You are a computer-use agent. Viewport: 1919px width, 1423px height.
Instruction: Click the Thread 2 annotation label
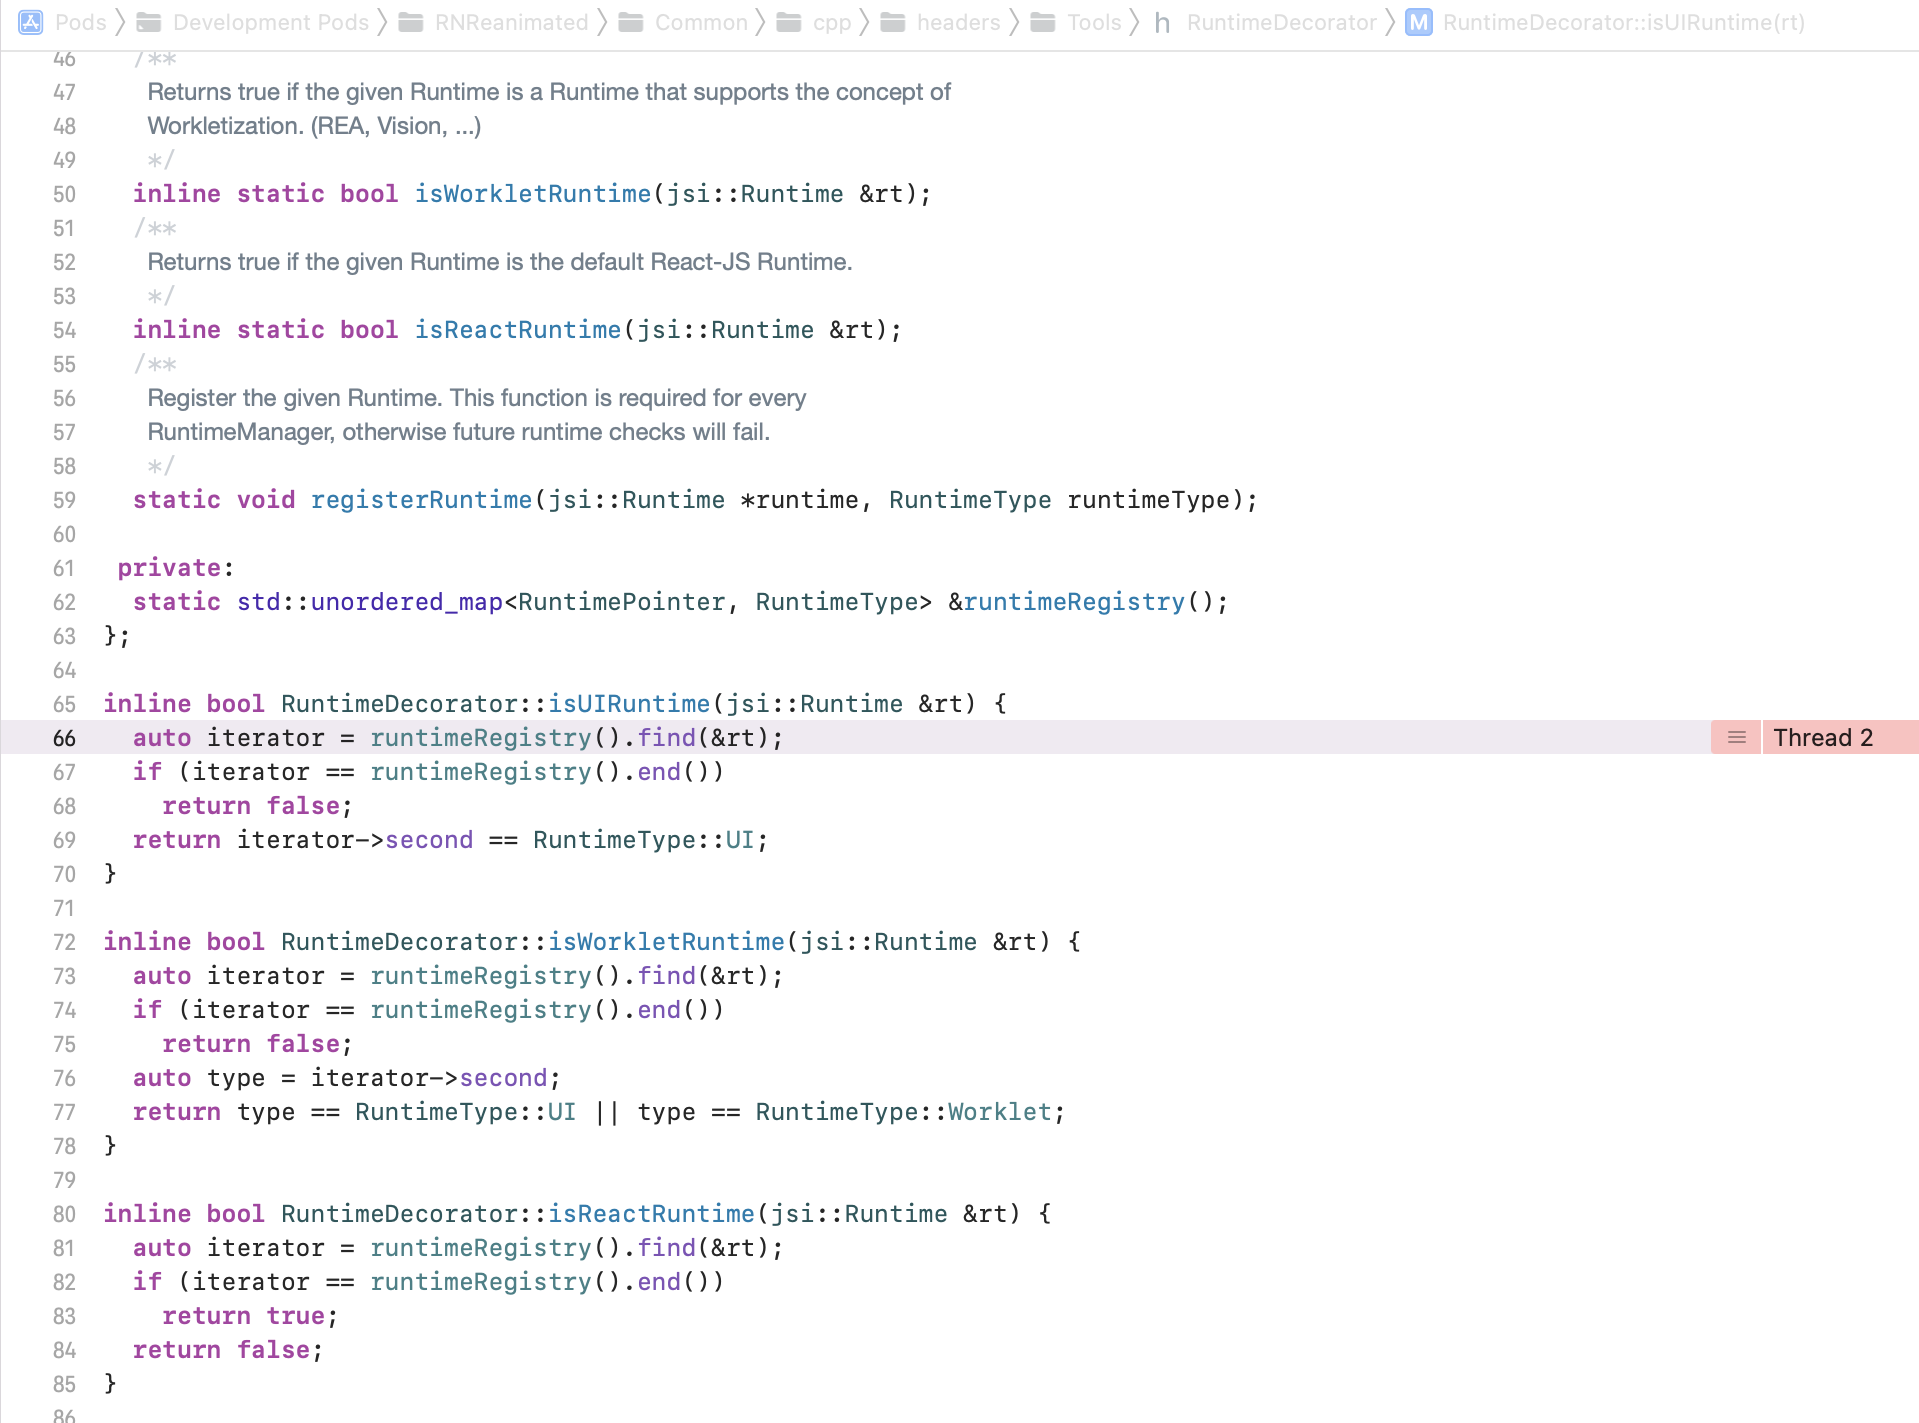coord(1823,737)
